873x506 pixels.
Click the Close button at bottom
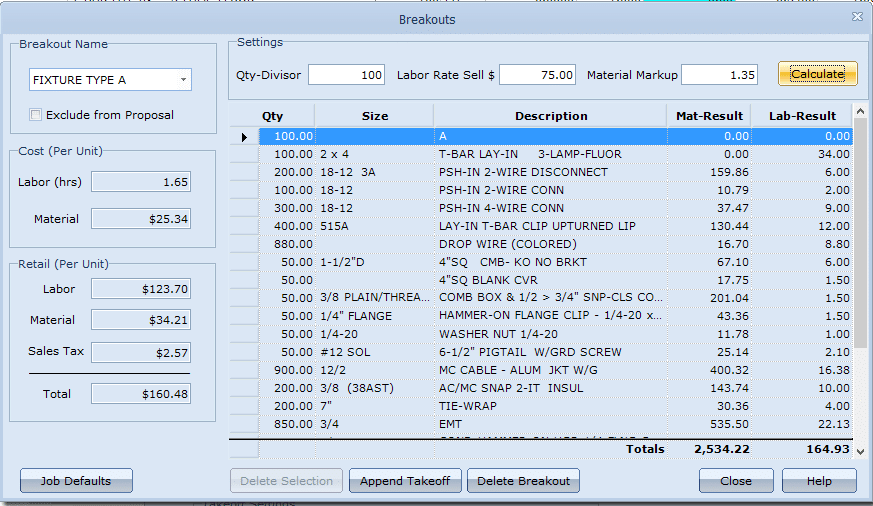point(735,481)
